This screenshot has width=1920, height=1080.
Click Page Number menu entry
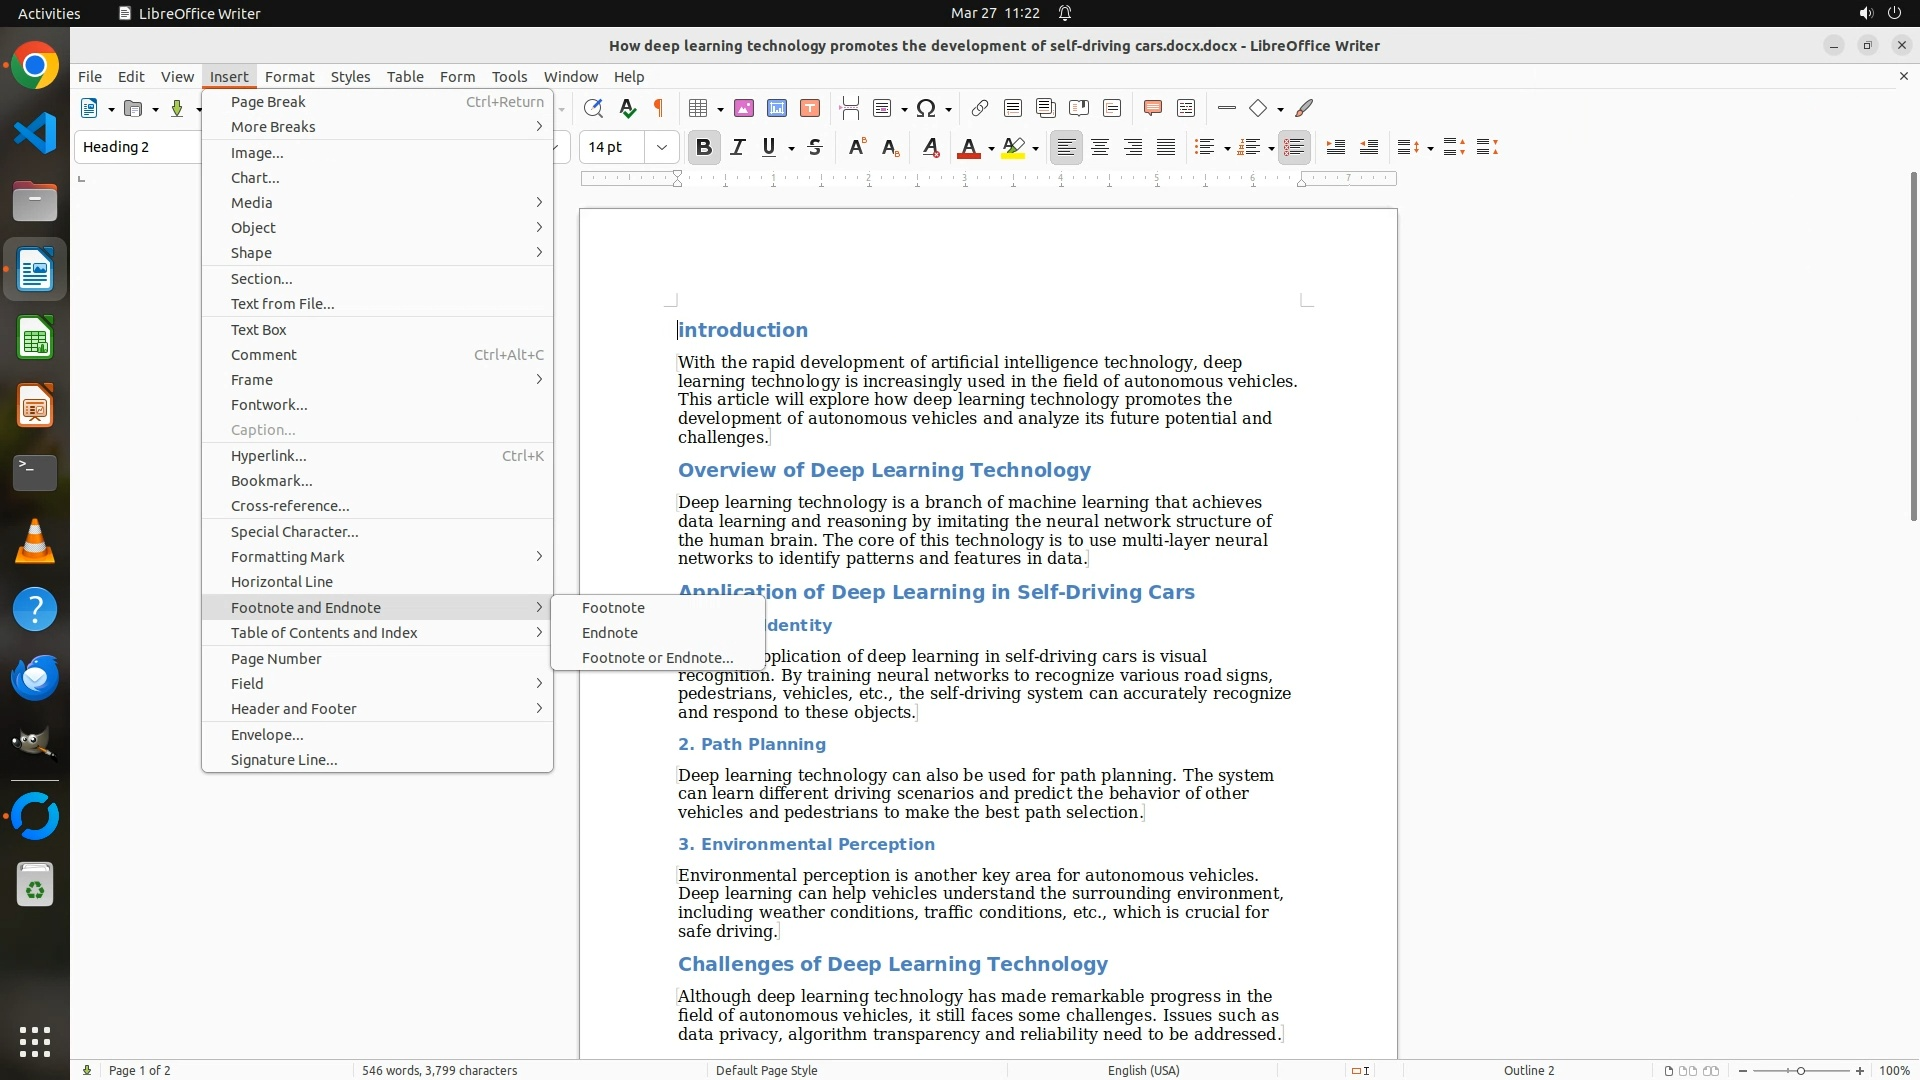[x=275, y=659]
